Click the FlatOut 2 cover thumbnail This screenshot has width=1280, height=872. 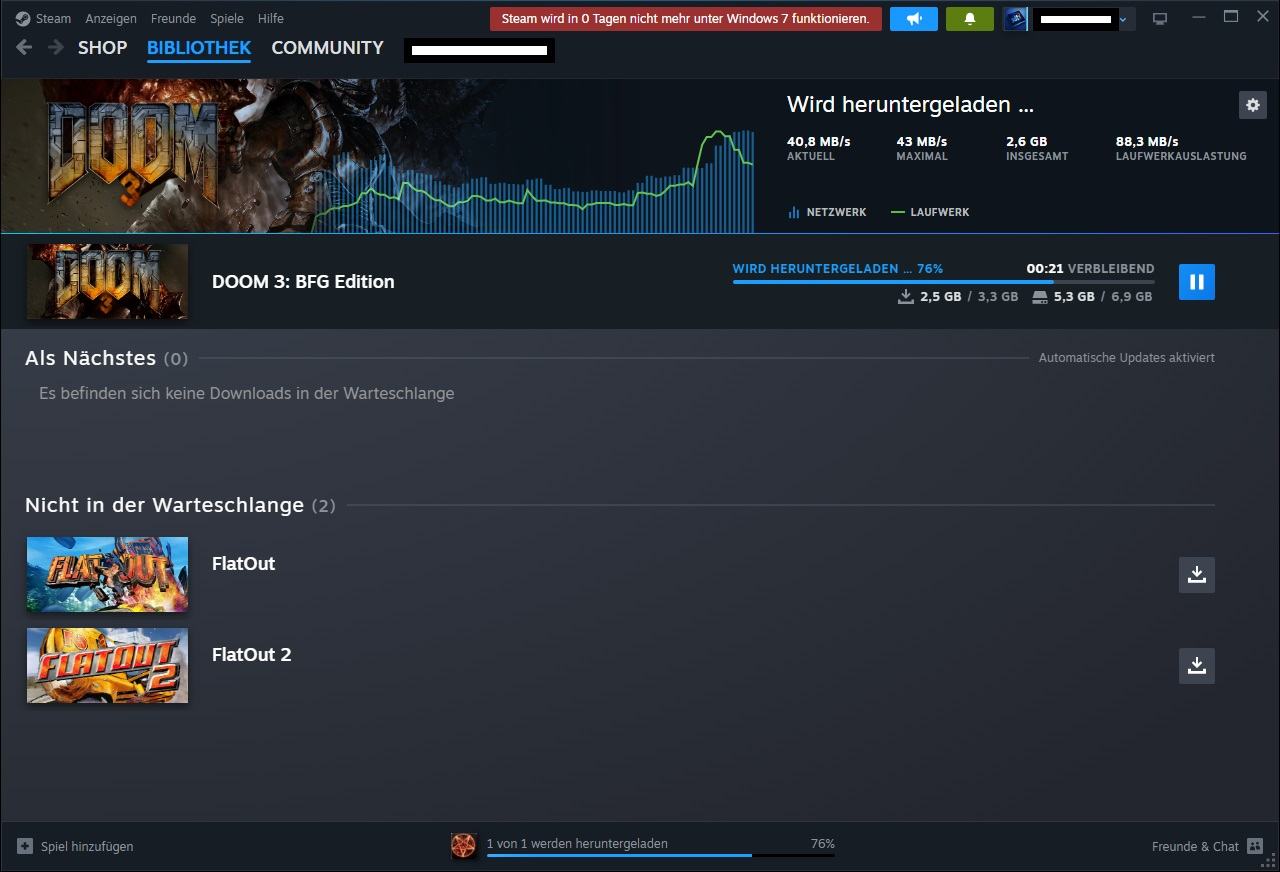[x=107, y=665]
